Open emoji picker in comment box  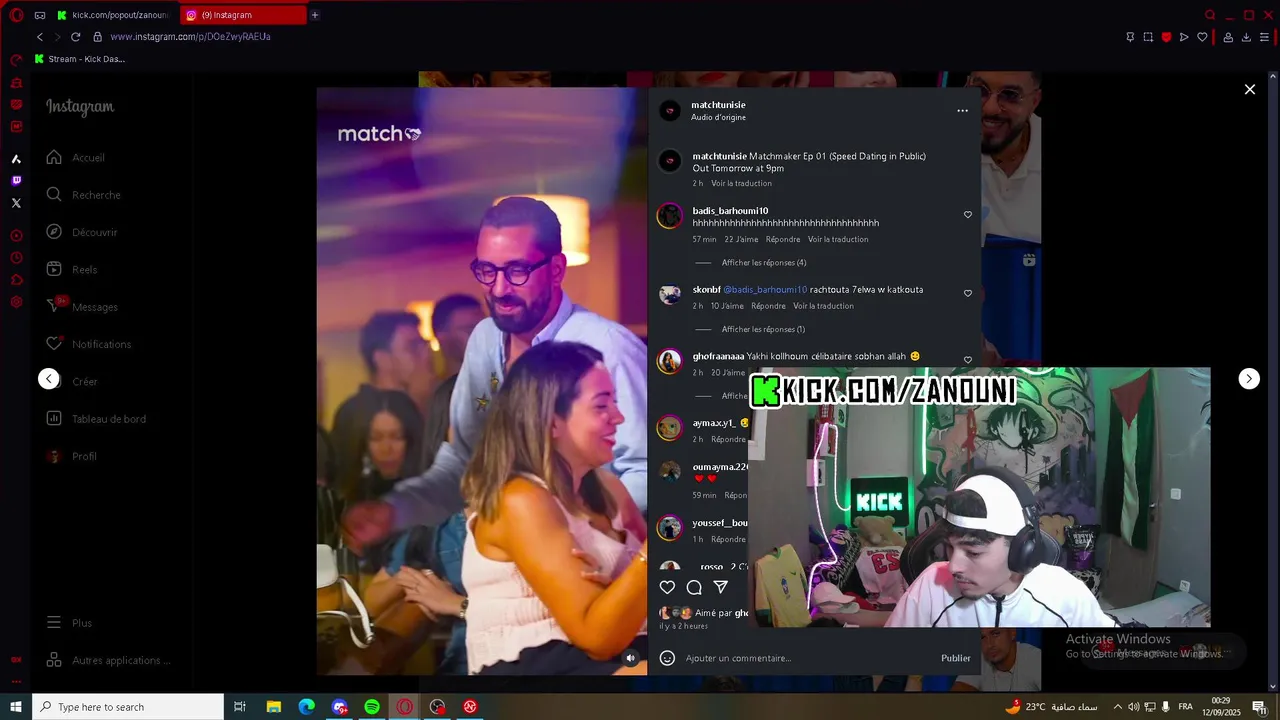[667, 658]
